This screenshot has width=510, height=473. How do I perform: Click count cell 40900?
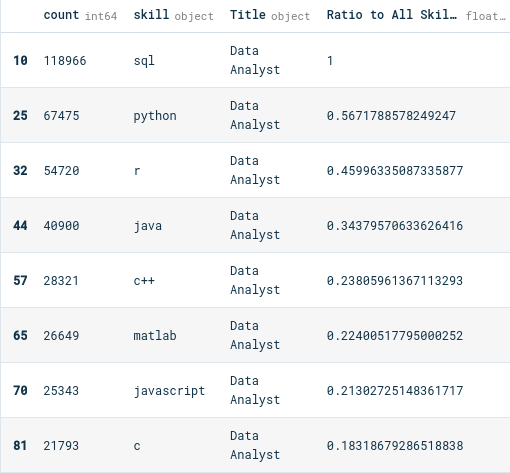[61, 226]
